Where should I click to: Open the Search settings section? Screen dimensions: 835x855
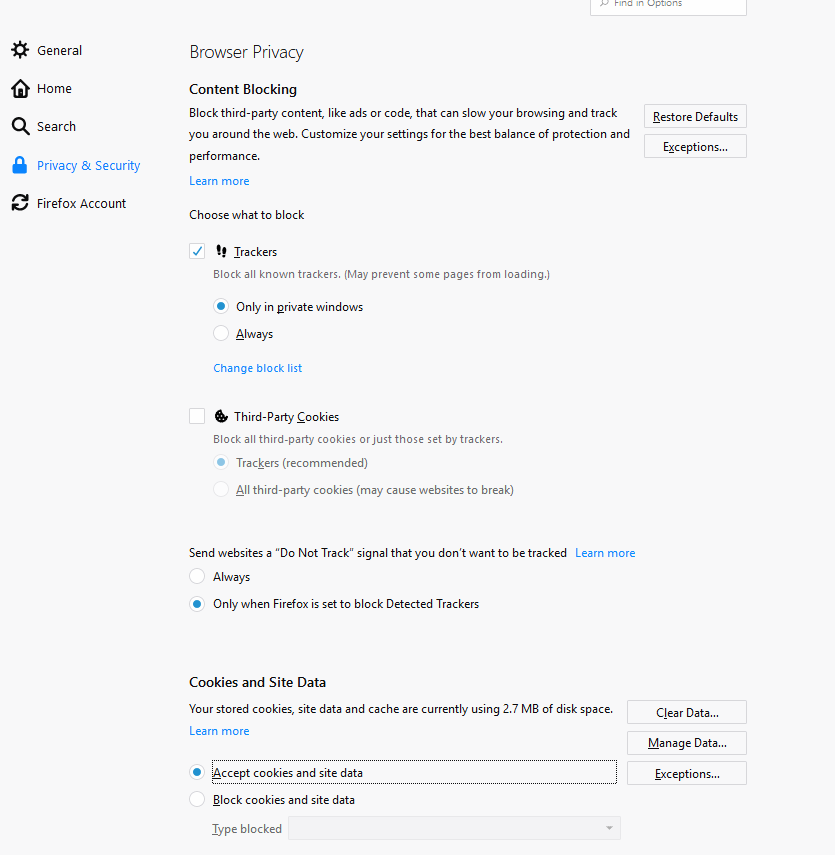point(57,126)
